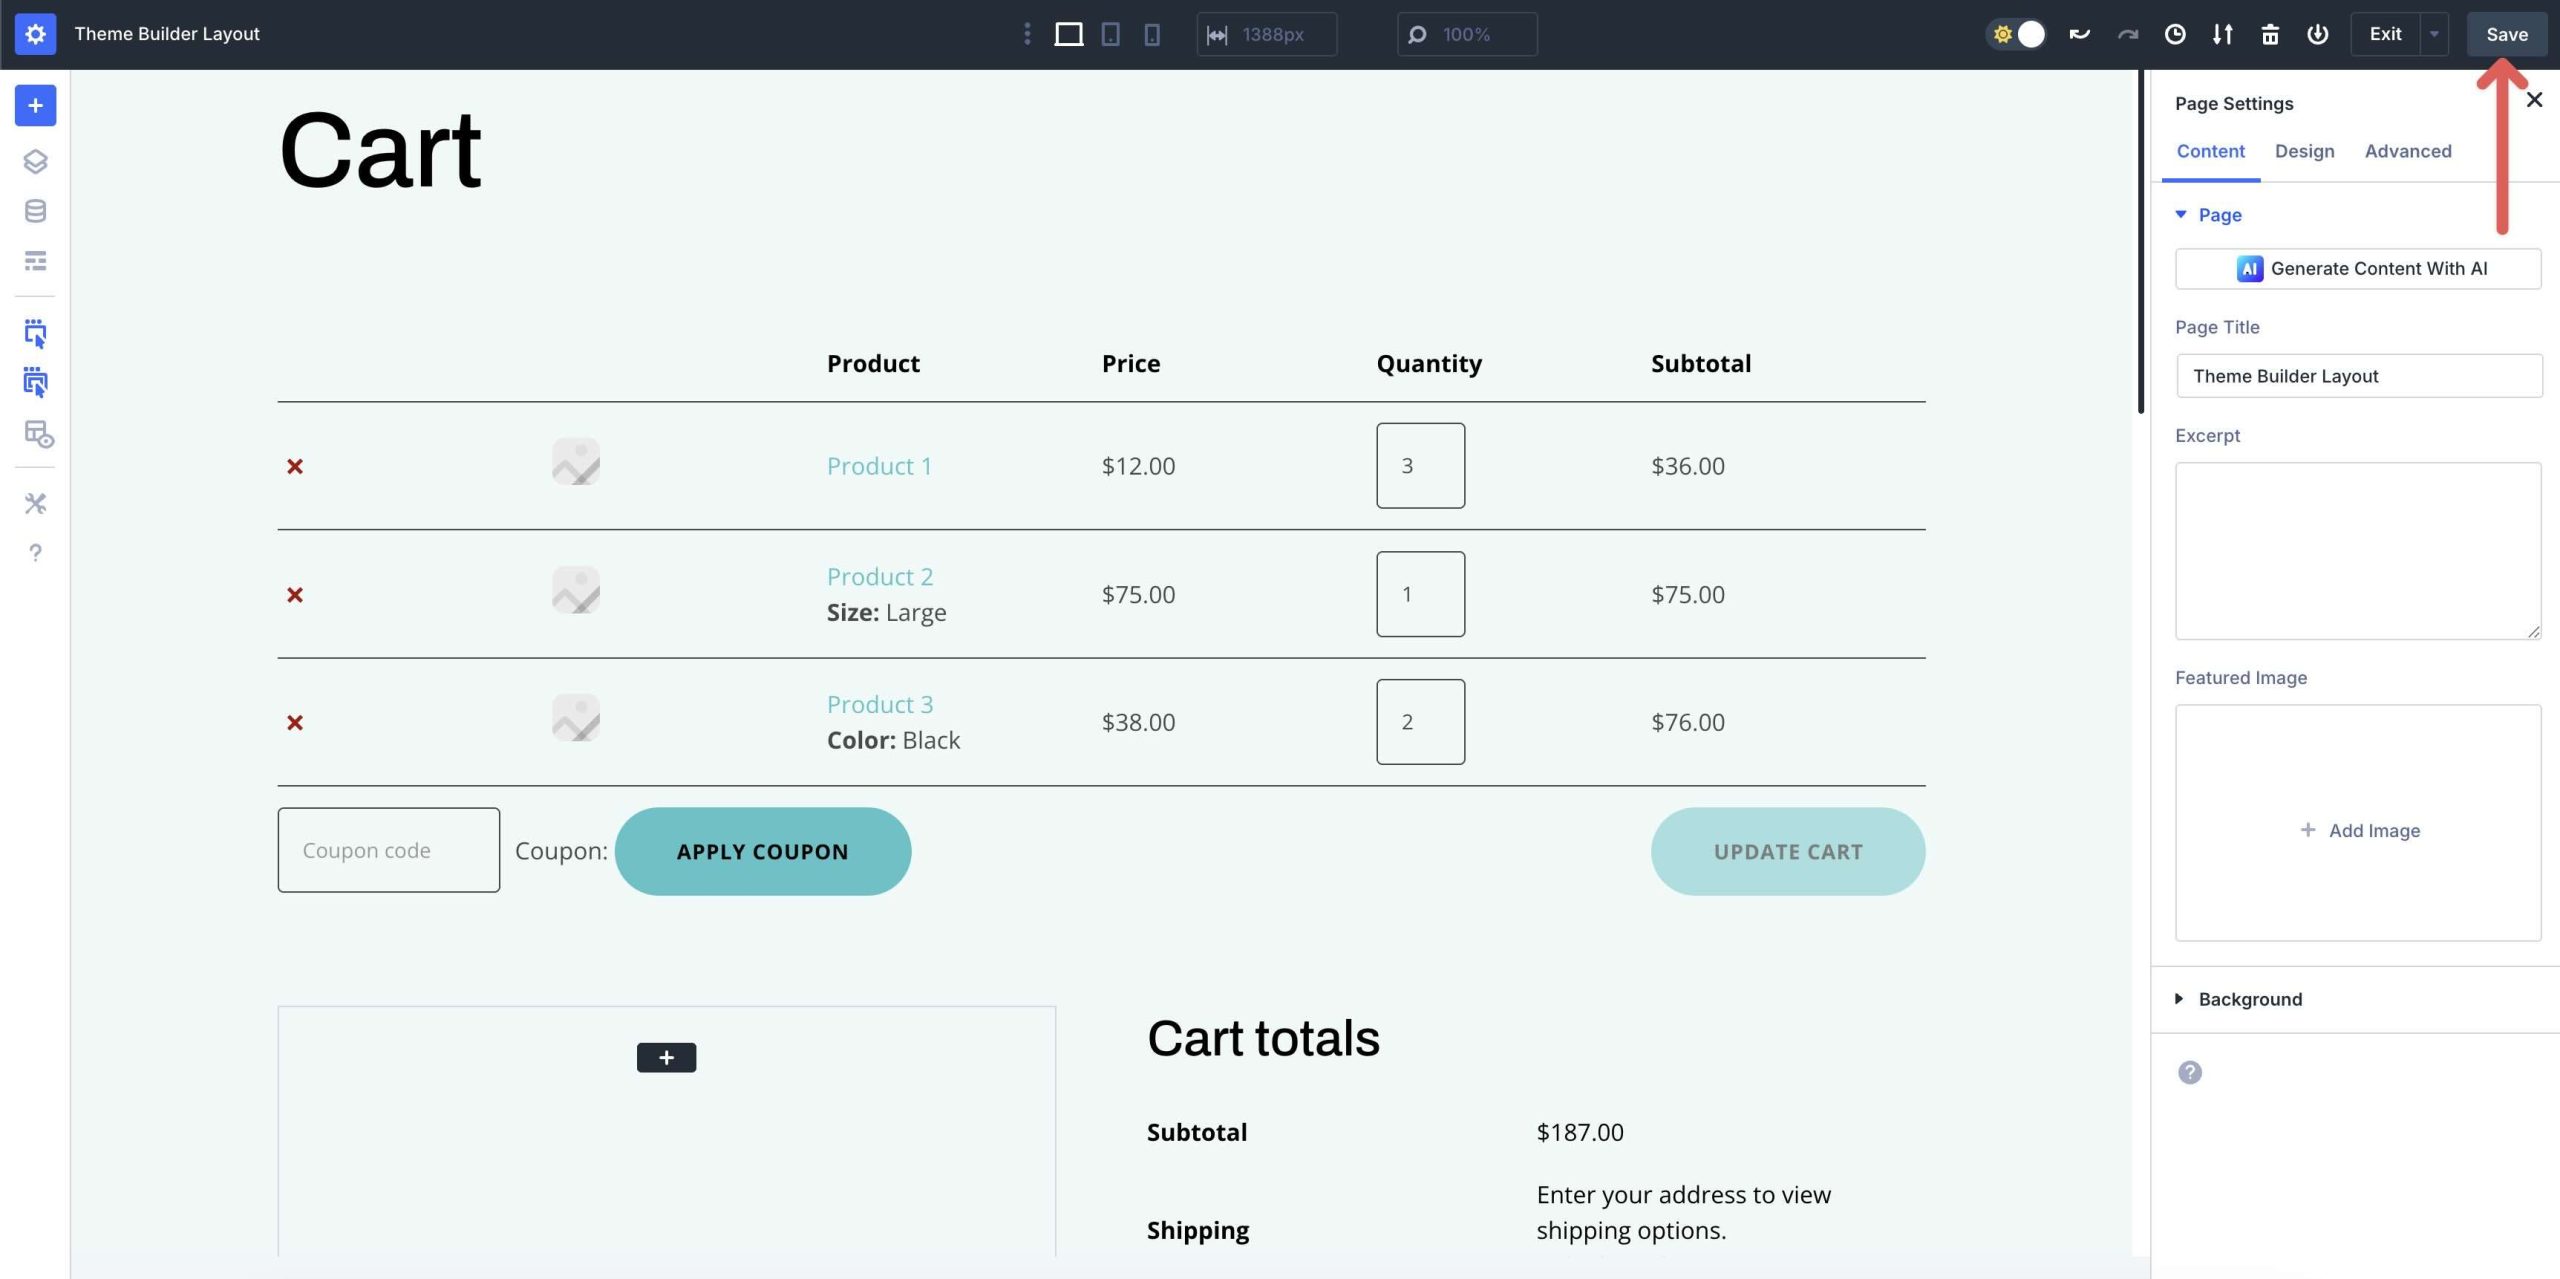Click the help question mark icon
The width and height of the screenshot is (2560, 1279).
coord(35,553)
